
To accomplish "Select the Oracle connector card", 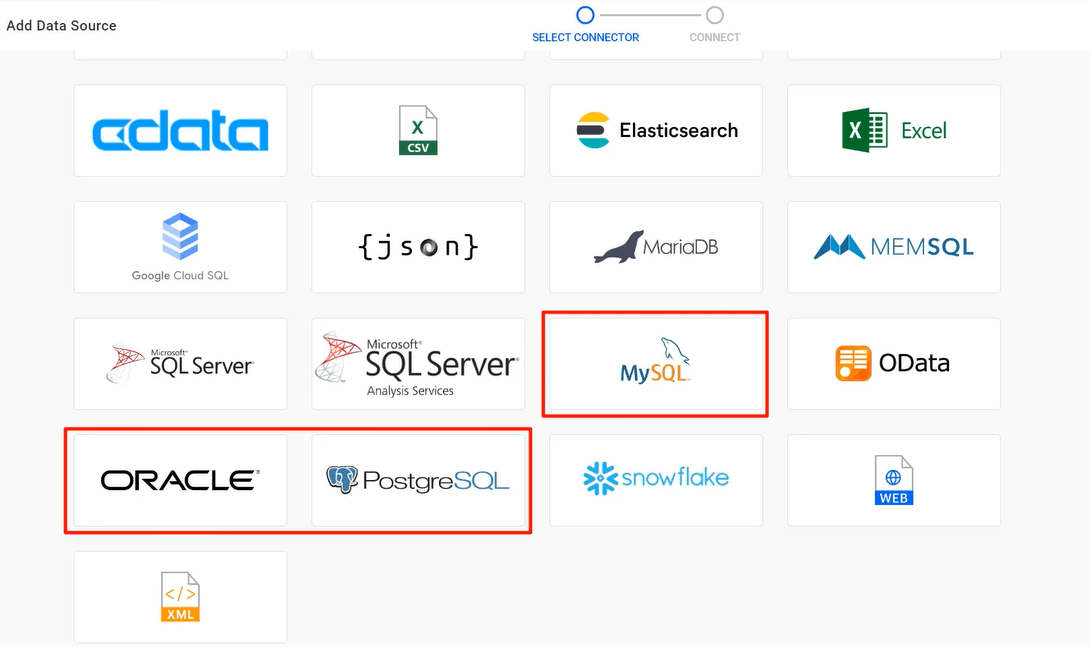I will (x=180, y=480).
